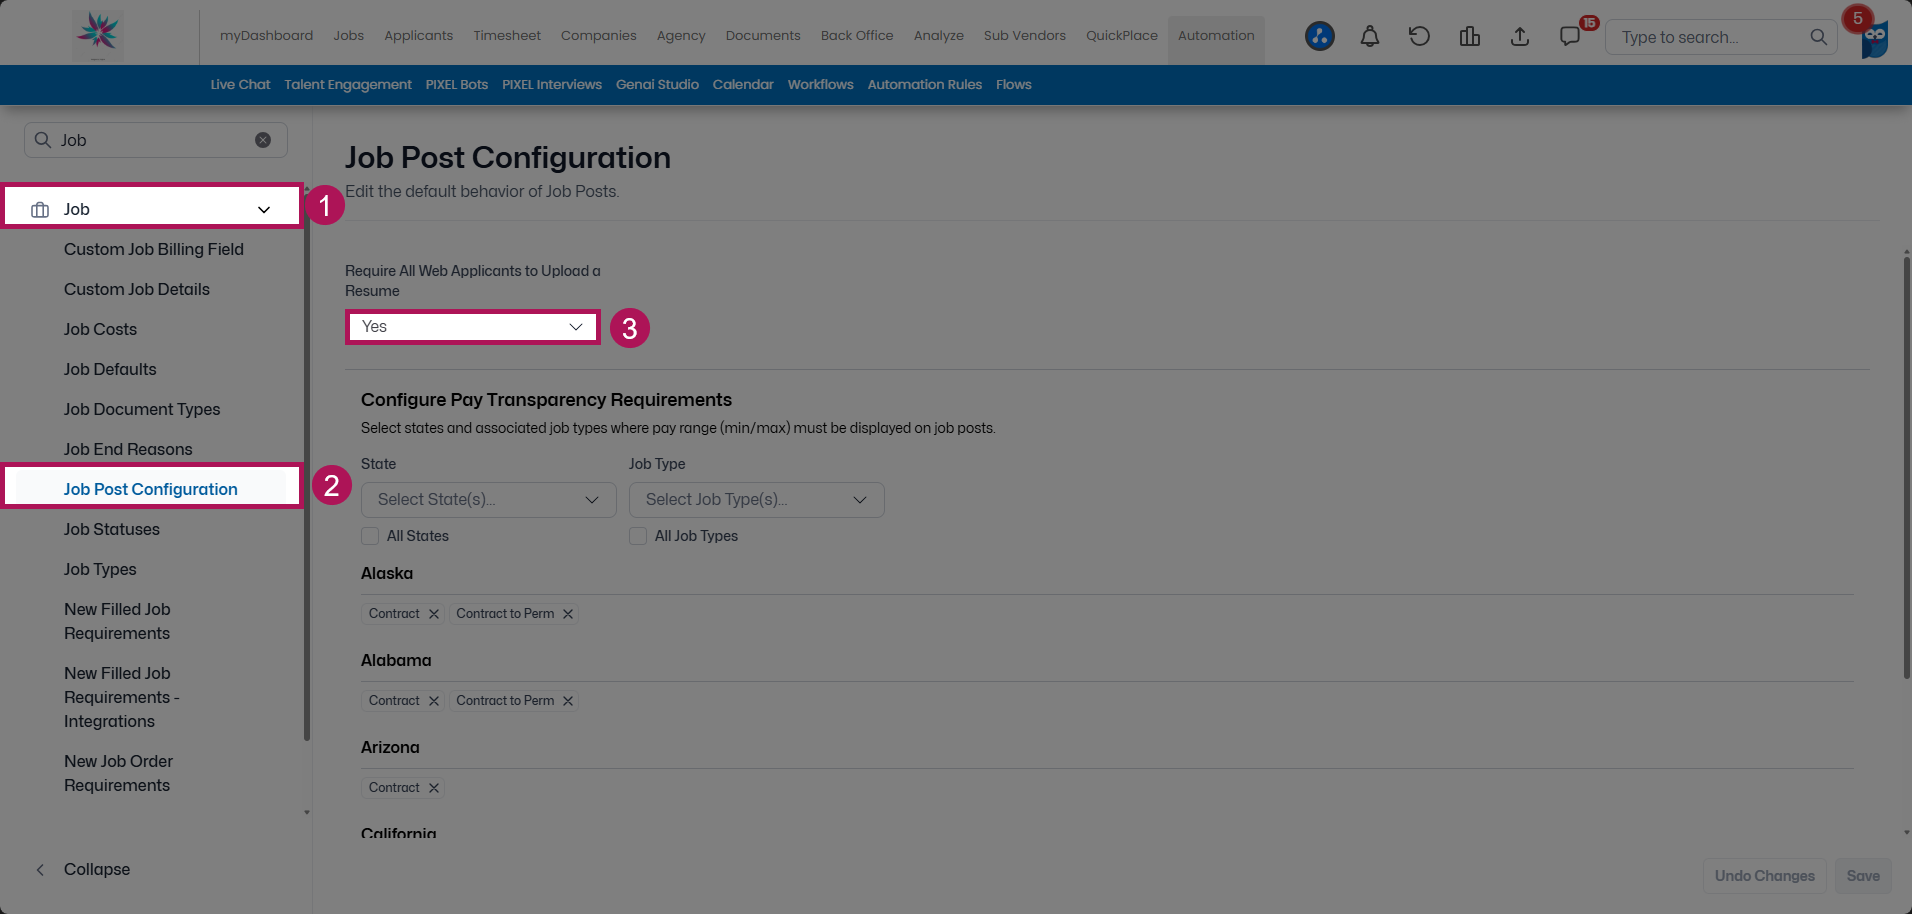Open the Automation top menu
The image size is (1912, 914).
tap(1216, 35)
